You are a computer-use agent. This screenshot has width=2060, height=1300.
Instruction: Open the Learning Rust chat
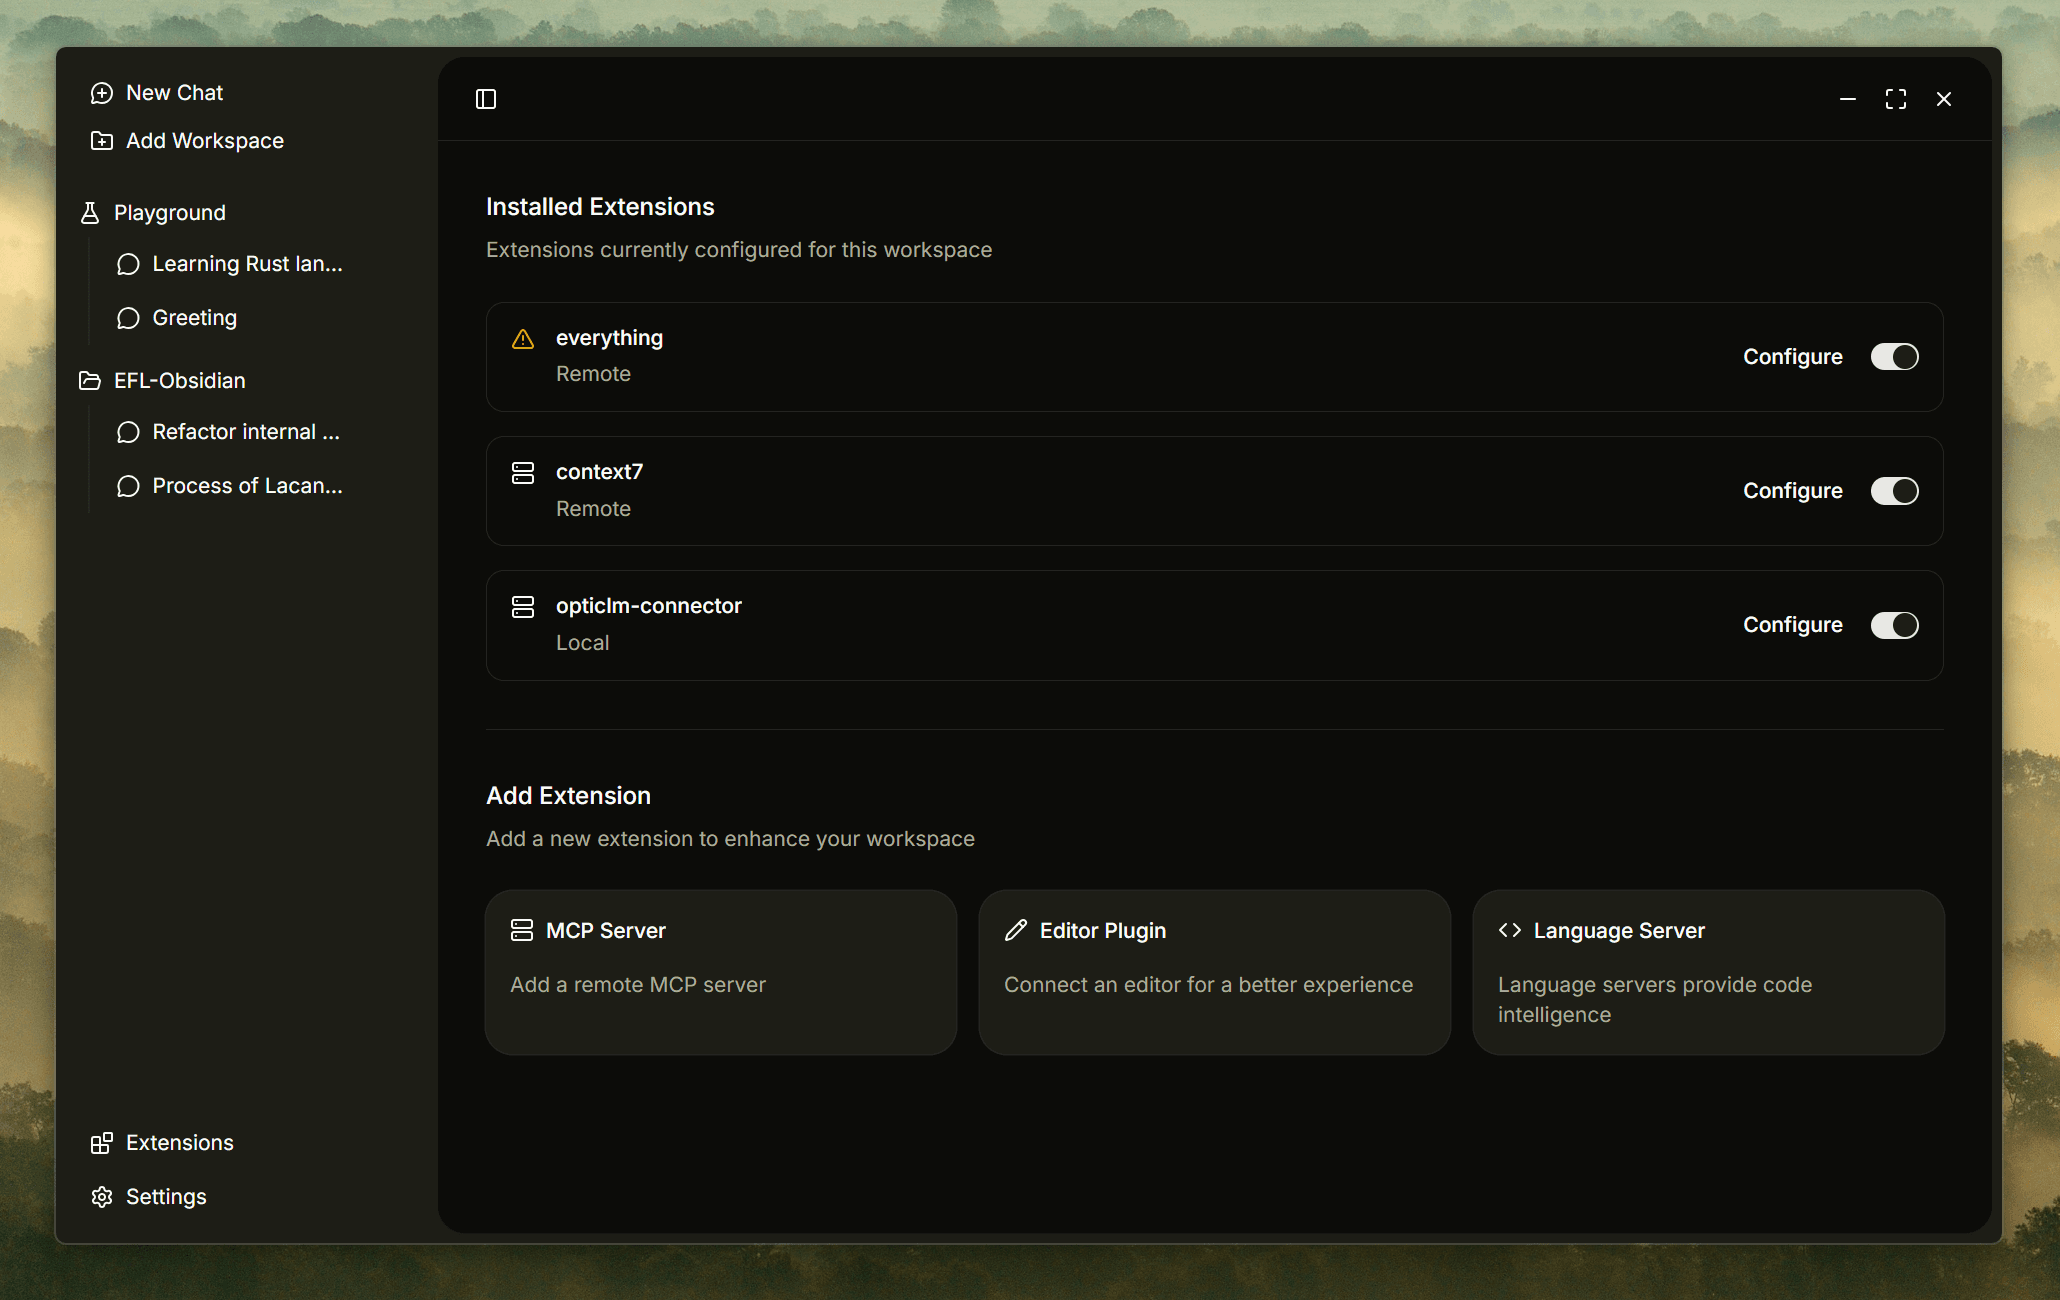[246, 264]
